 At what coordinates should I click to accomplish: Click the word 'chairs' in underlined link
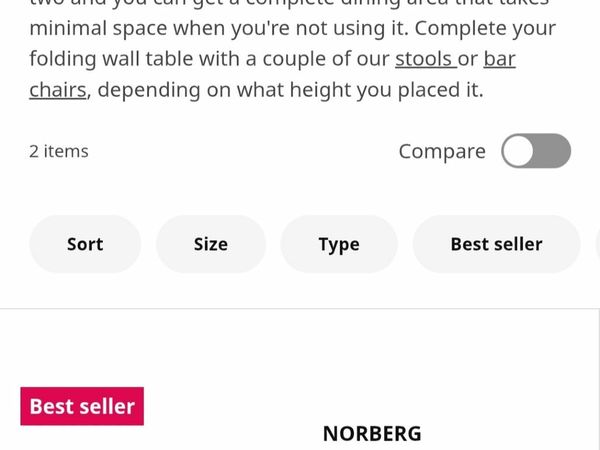(58, 90)
